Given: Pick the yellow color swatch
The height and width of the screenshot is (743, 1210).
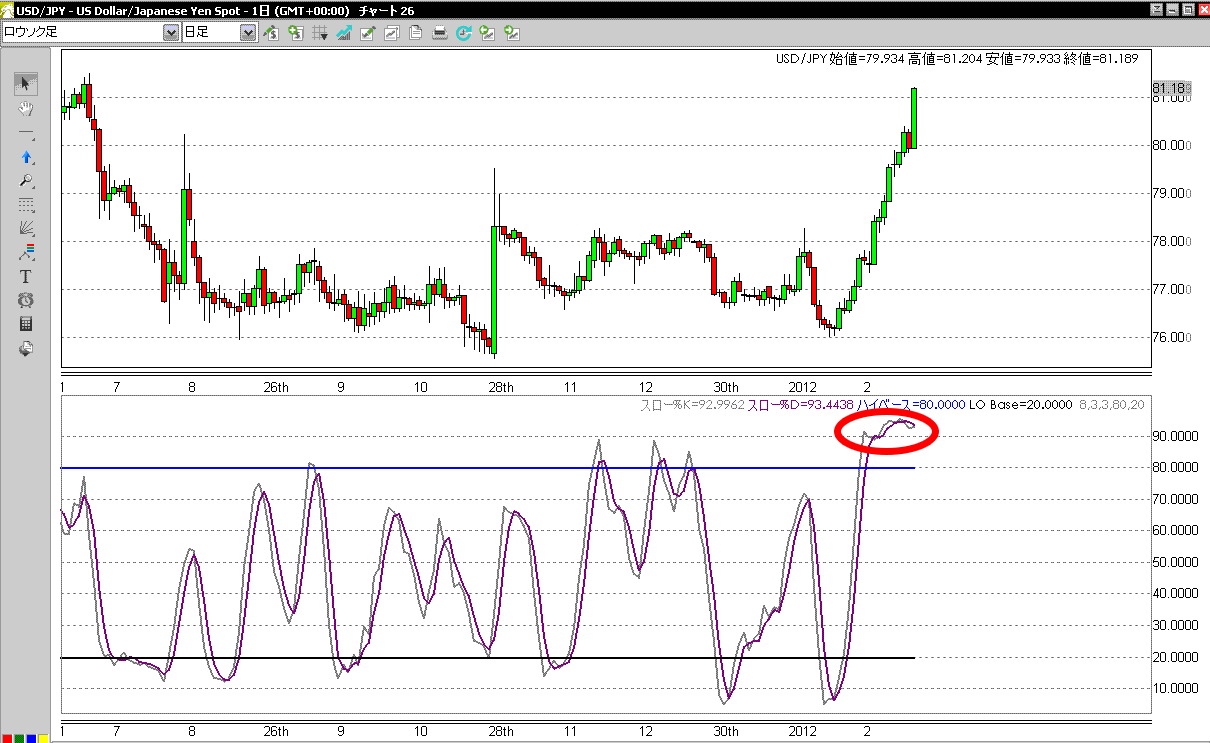Looking at the screenshot, I should (x=43, y=738).
